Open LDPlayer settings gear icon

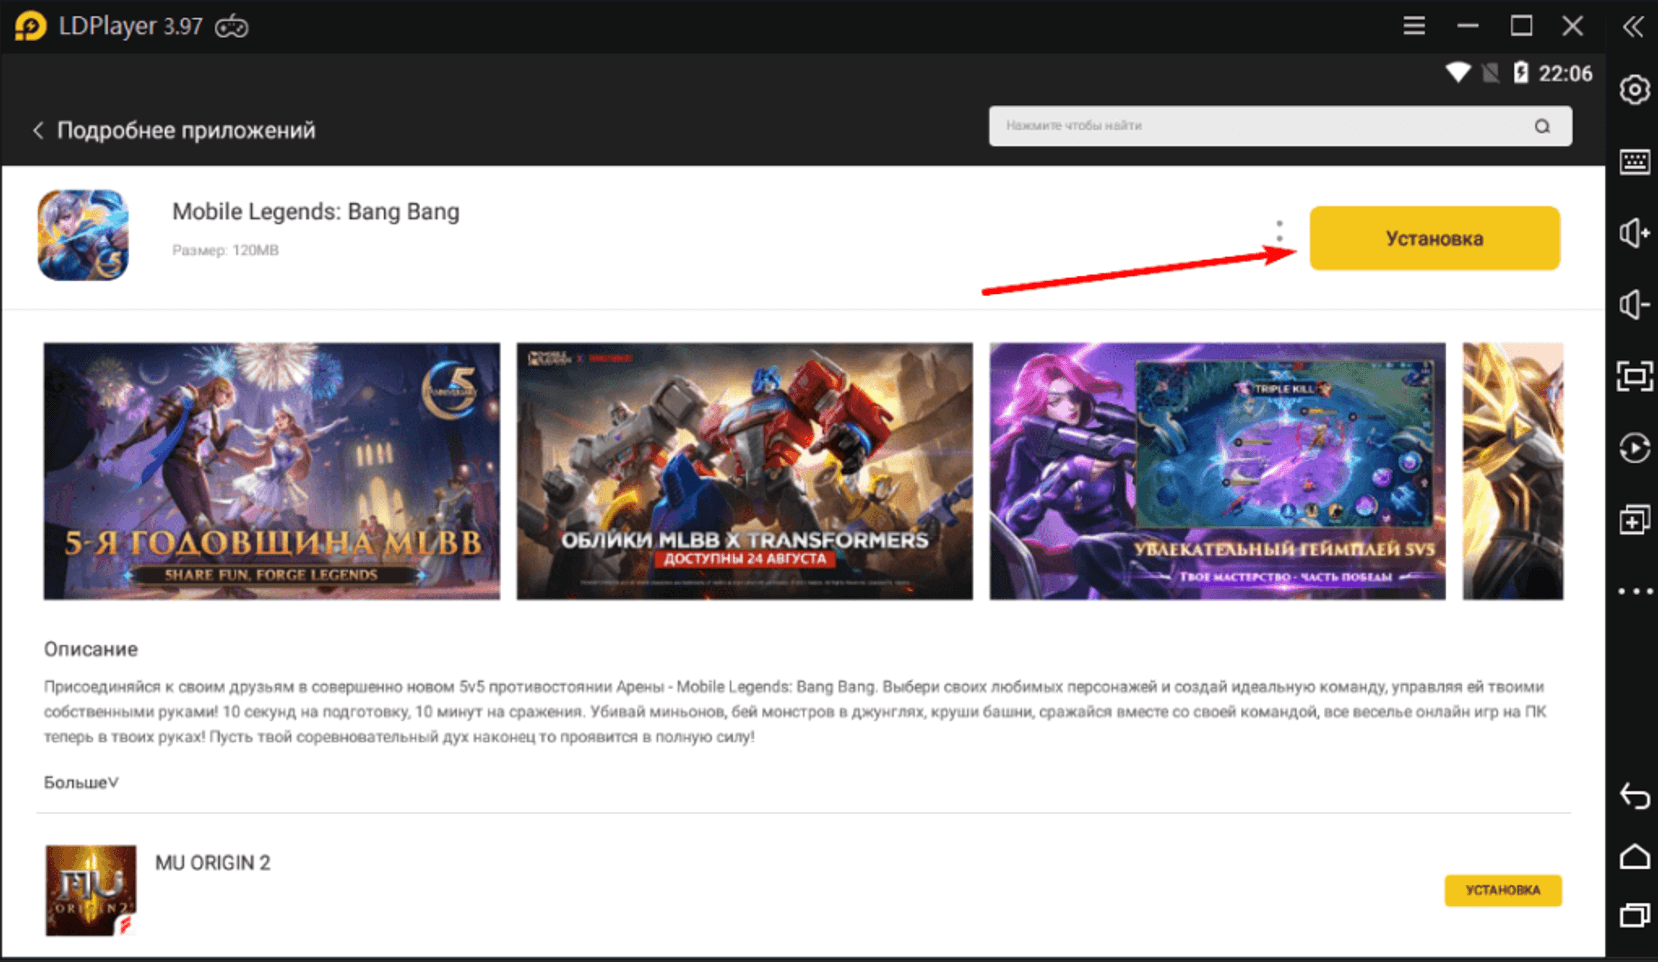pyautogui.click(x=1634, y=90)
